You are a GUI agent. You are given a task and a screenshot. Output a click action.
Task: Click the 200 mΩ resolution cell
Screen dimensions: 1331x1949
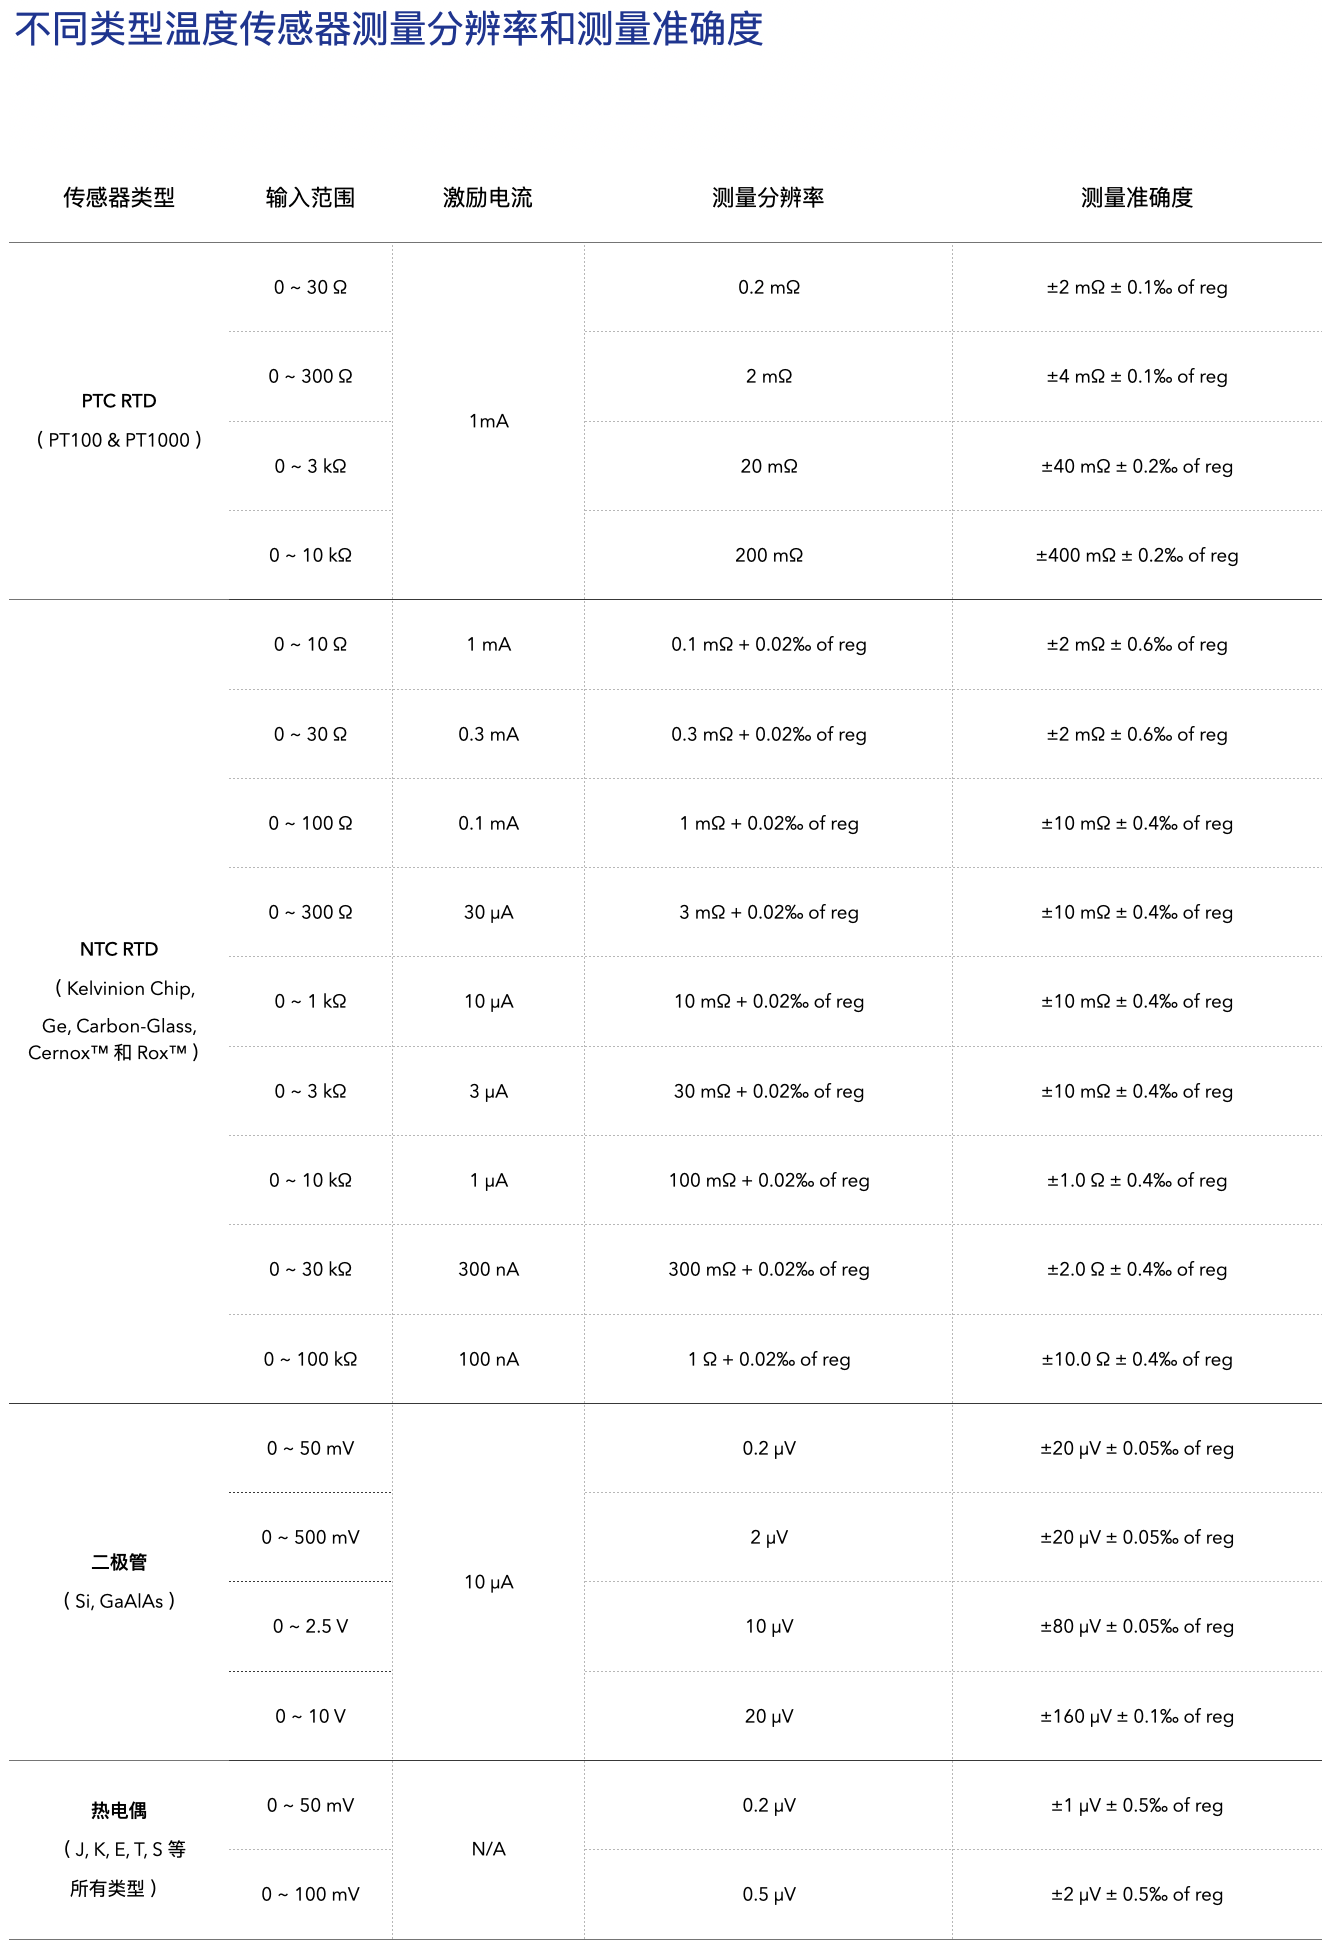(x=768, y=555)
